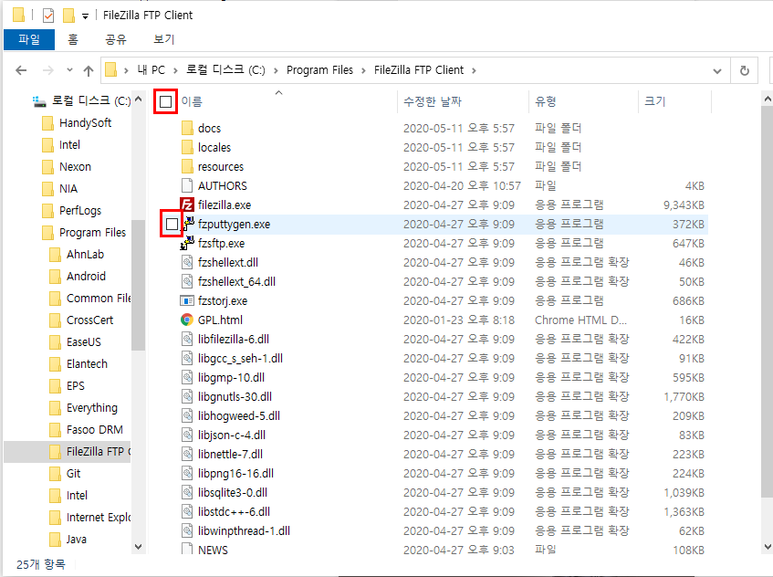Open the 홈 ribbon tab
Viewport: 773px width, 577px height.
click(x=73, y=39)
